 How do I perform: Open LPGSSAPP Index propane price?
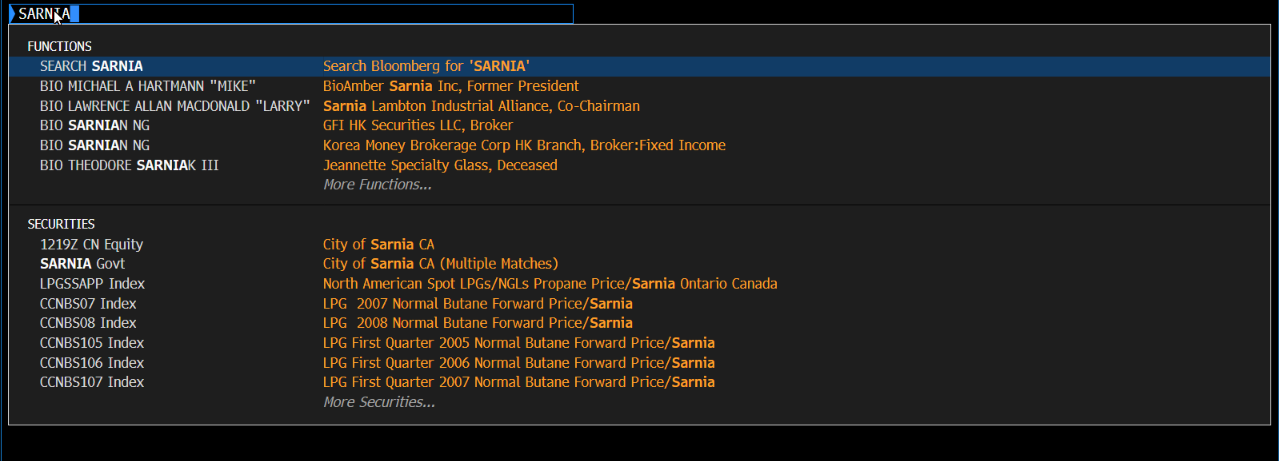point(639,284)
